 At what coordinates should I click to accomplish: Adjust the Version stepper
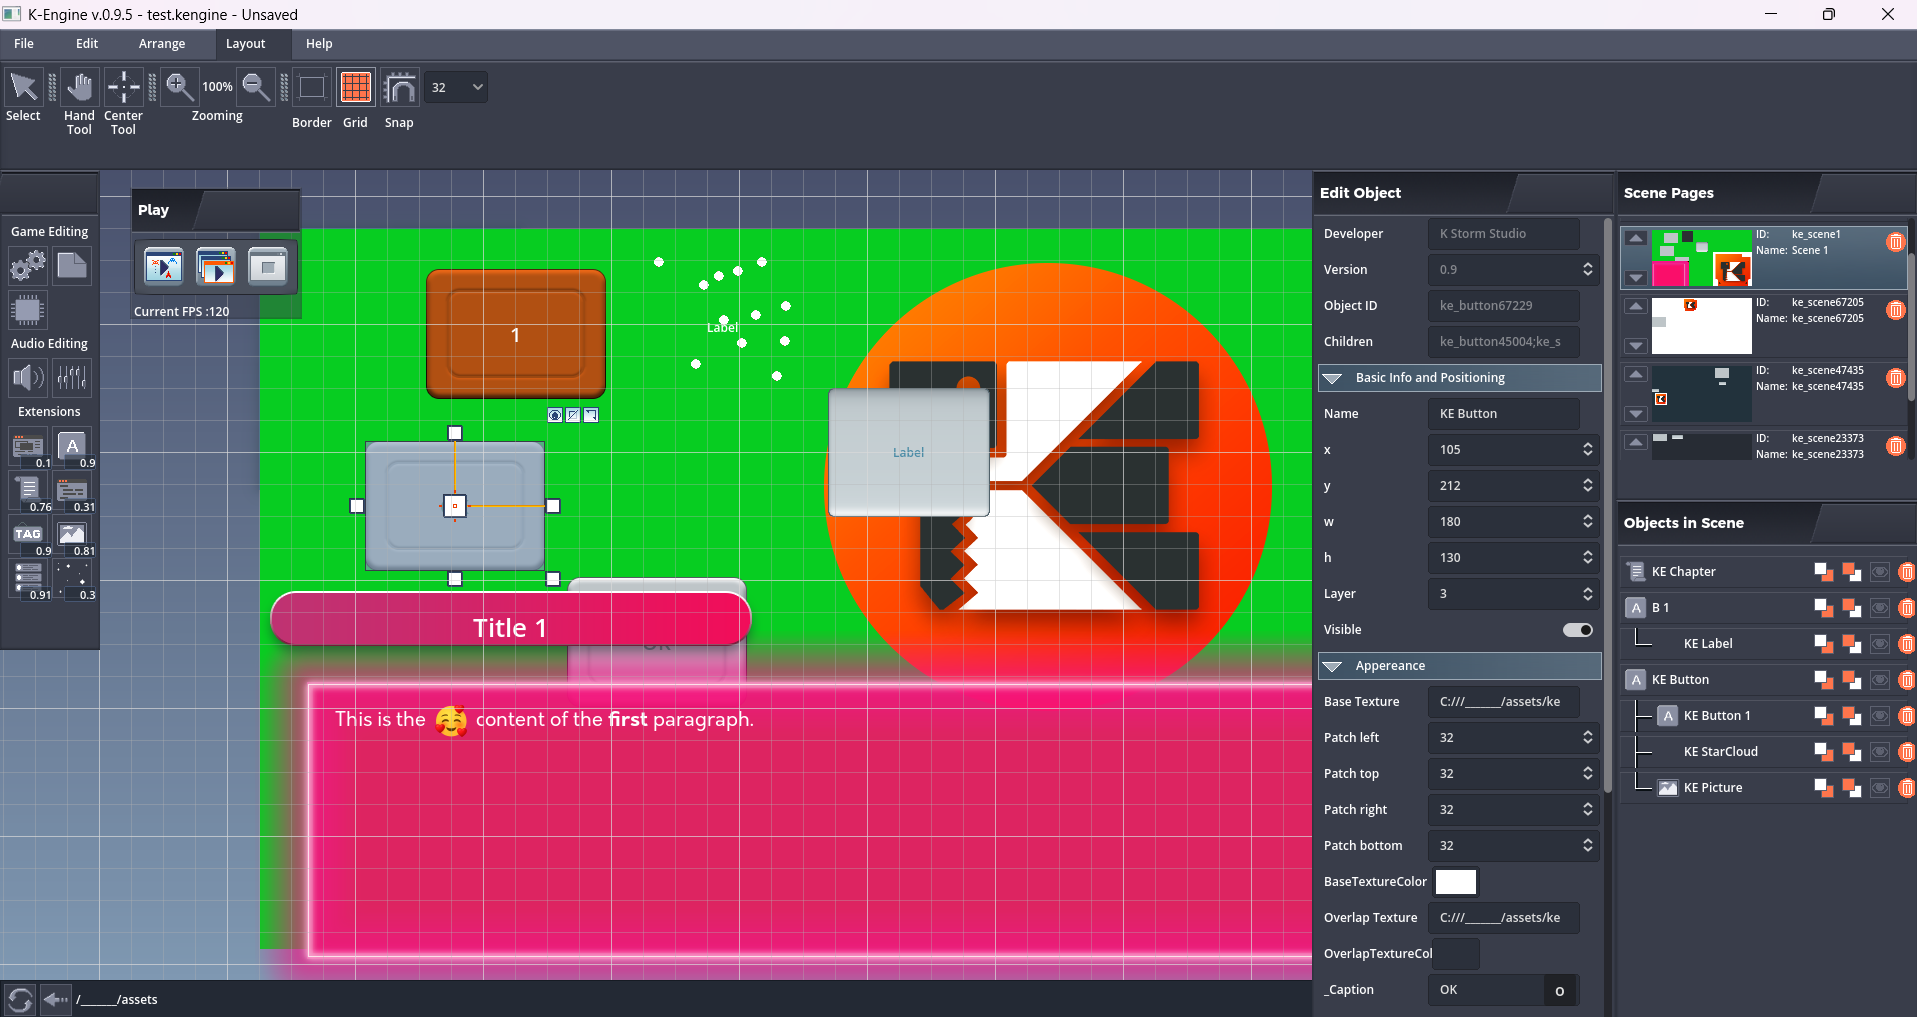[1587, 270]
